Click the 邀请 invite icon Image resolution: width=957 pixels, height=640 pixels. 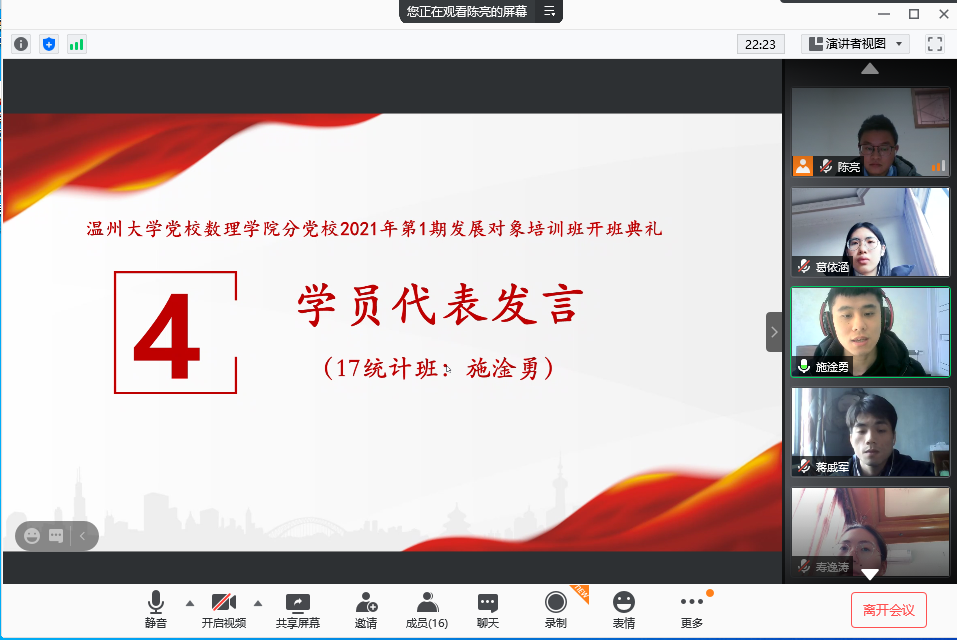tap(366, 609)
